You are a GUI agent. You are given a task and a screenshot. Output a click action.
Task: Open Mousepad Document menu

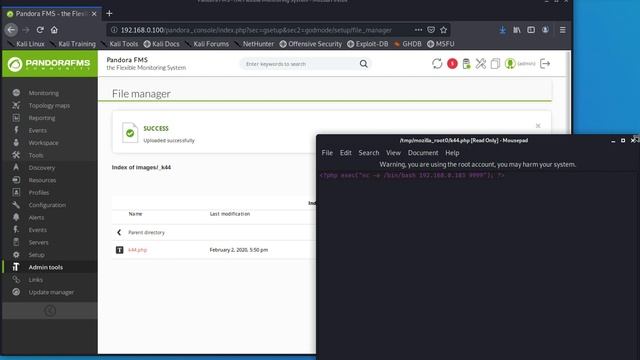point(423,153)
